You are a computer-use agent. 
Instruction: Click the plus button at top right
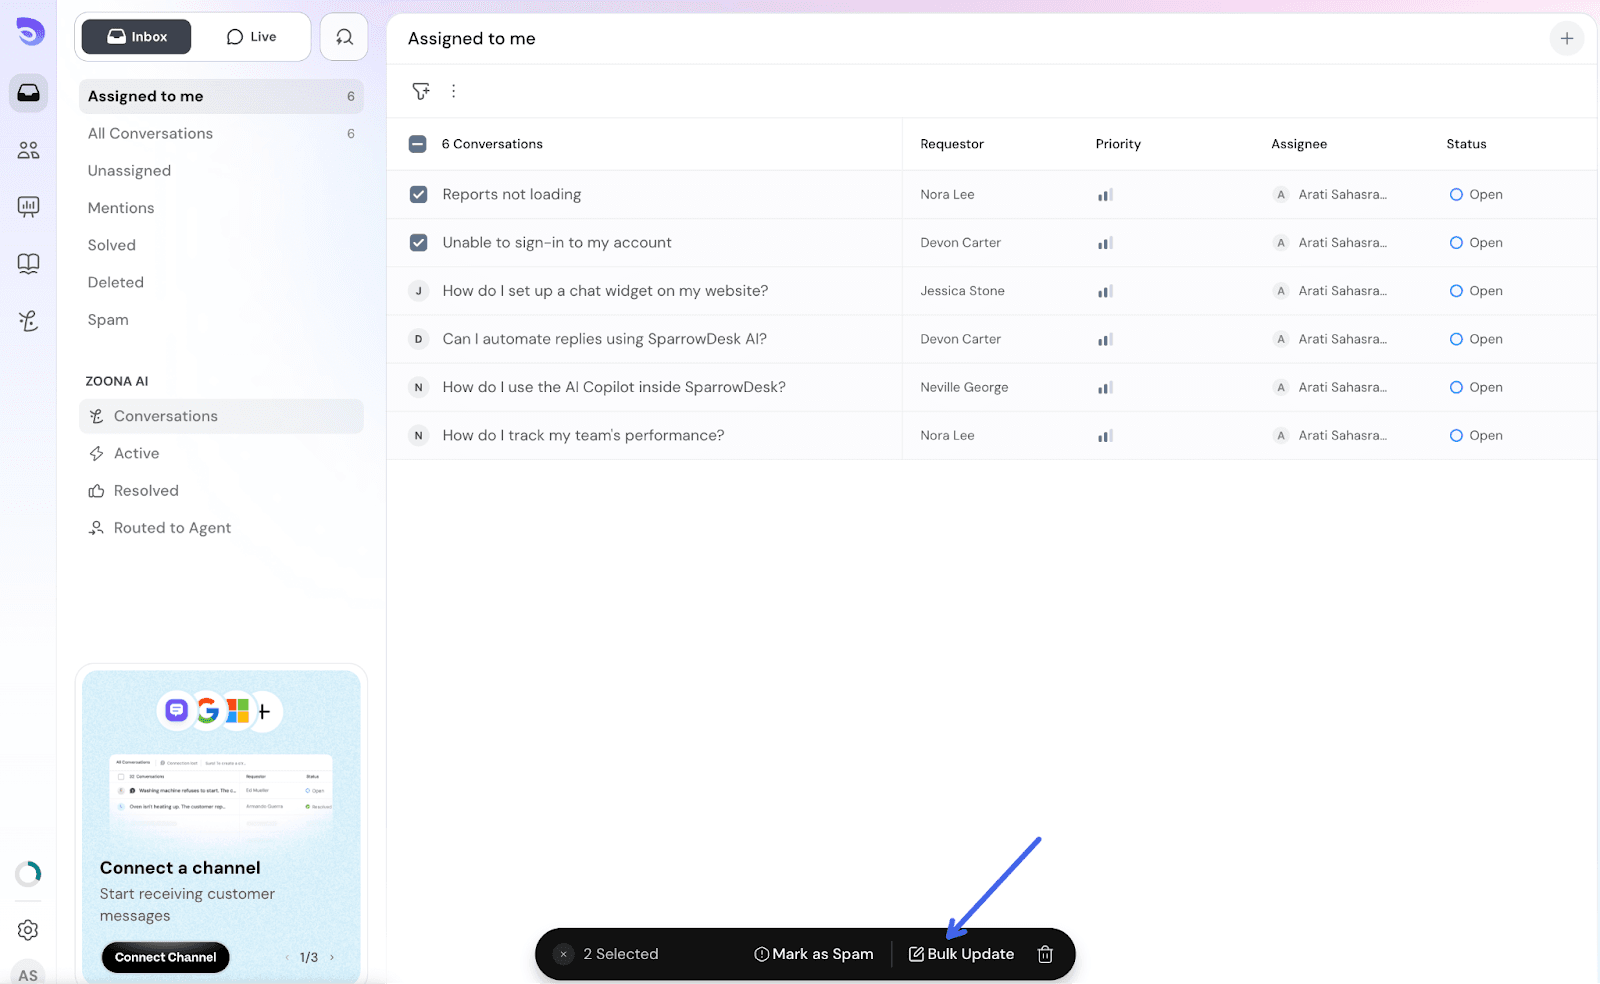(1567, 39)
